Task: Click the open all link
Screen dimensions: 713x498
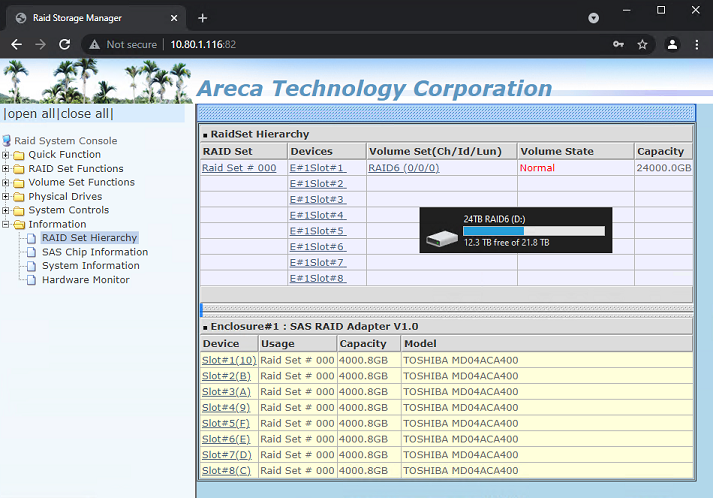Action: pyautogui.click(x=31, y=114)
